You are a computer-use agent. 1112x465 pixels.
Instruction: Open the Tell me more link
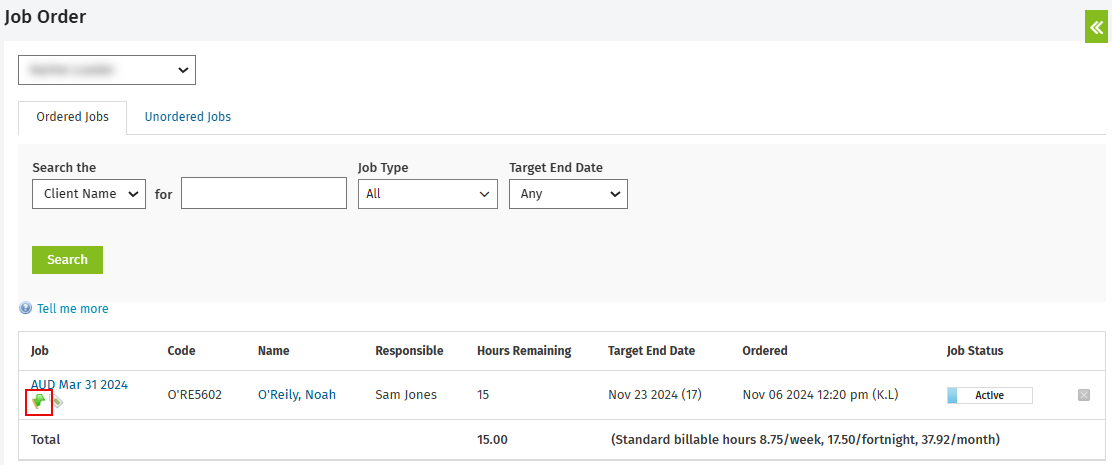click(73, 308)
